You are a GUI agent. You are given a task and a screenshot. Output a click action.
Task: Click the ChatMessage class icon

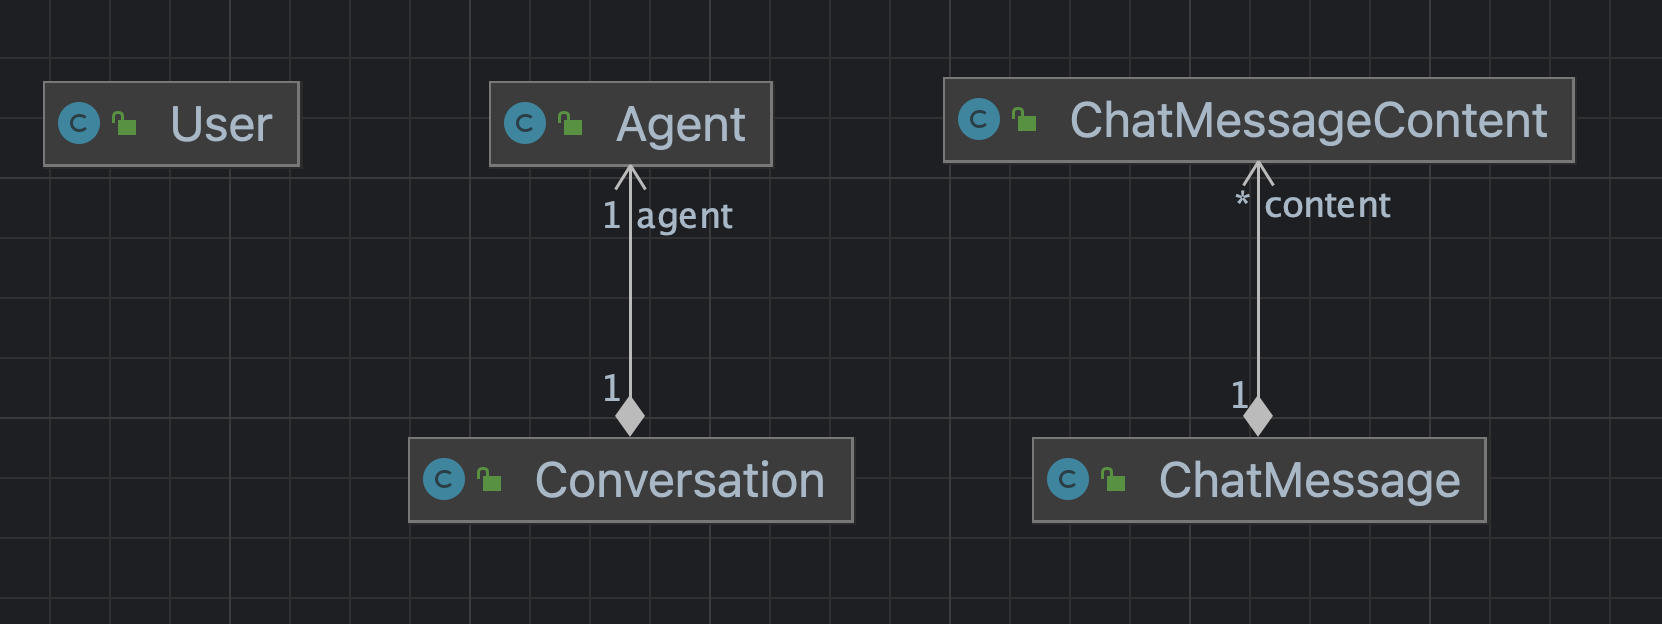(1068, 480)
